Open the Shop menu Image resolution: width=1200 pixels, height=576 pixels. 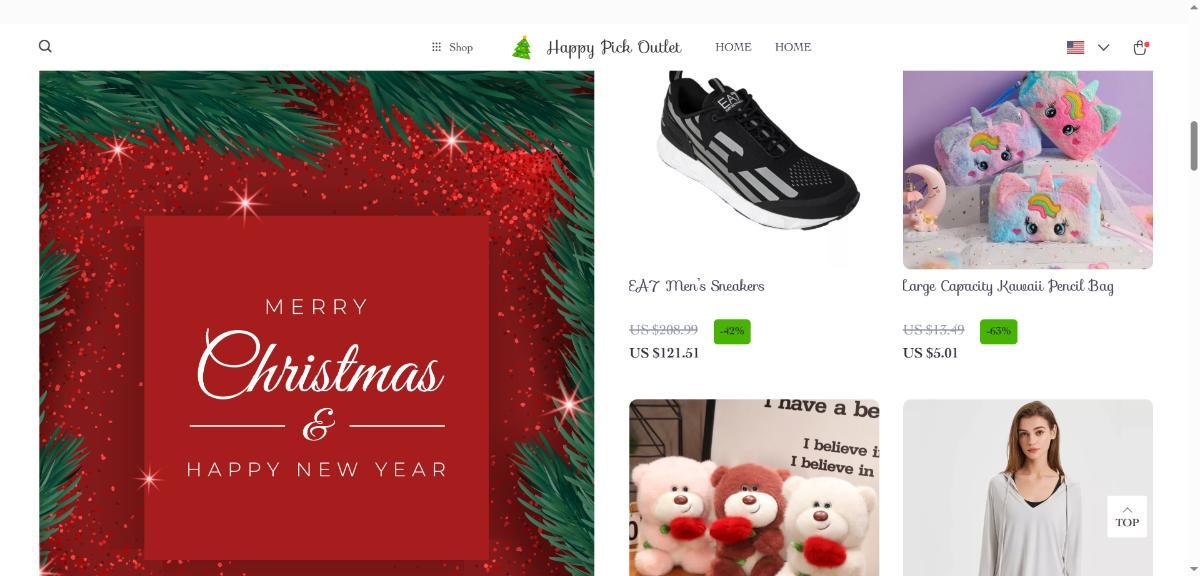pyautogui.click(x=452, y=47)
